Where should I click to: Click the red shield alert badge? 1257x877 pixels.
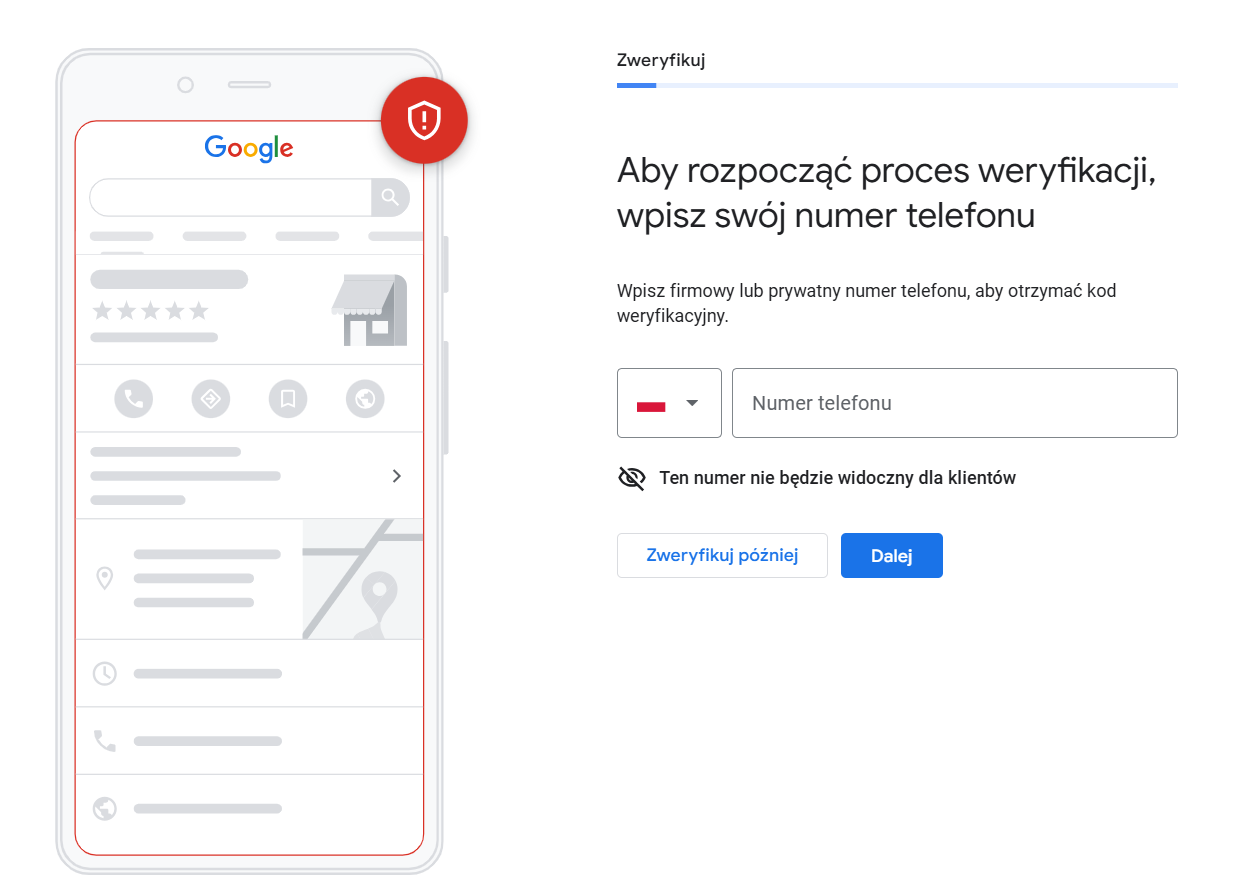(x=424, y=121)
